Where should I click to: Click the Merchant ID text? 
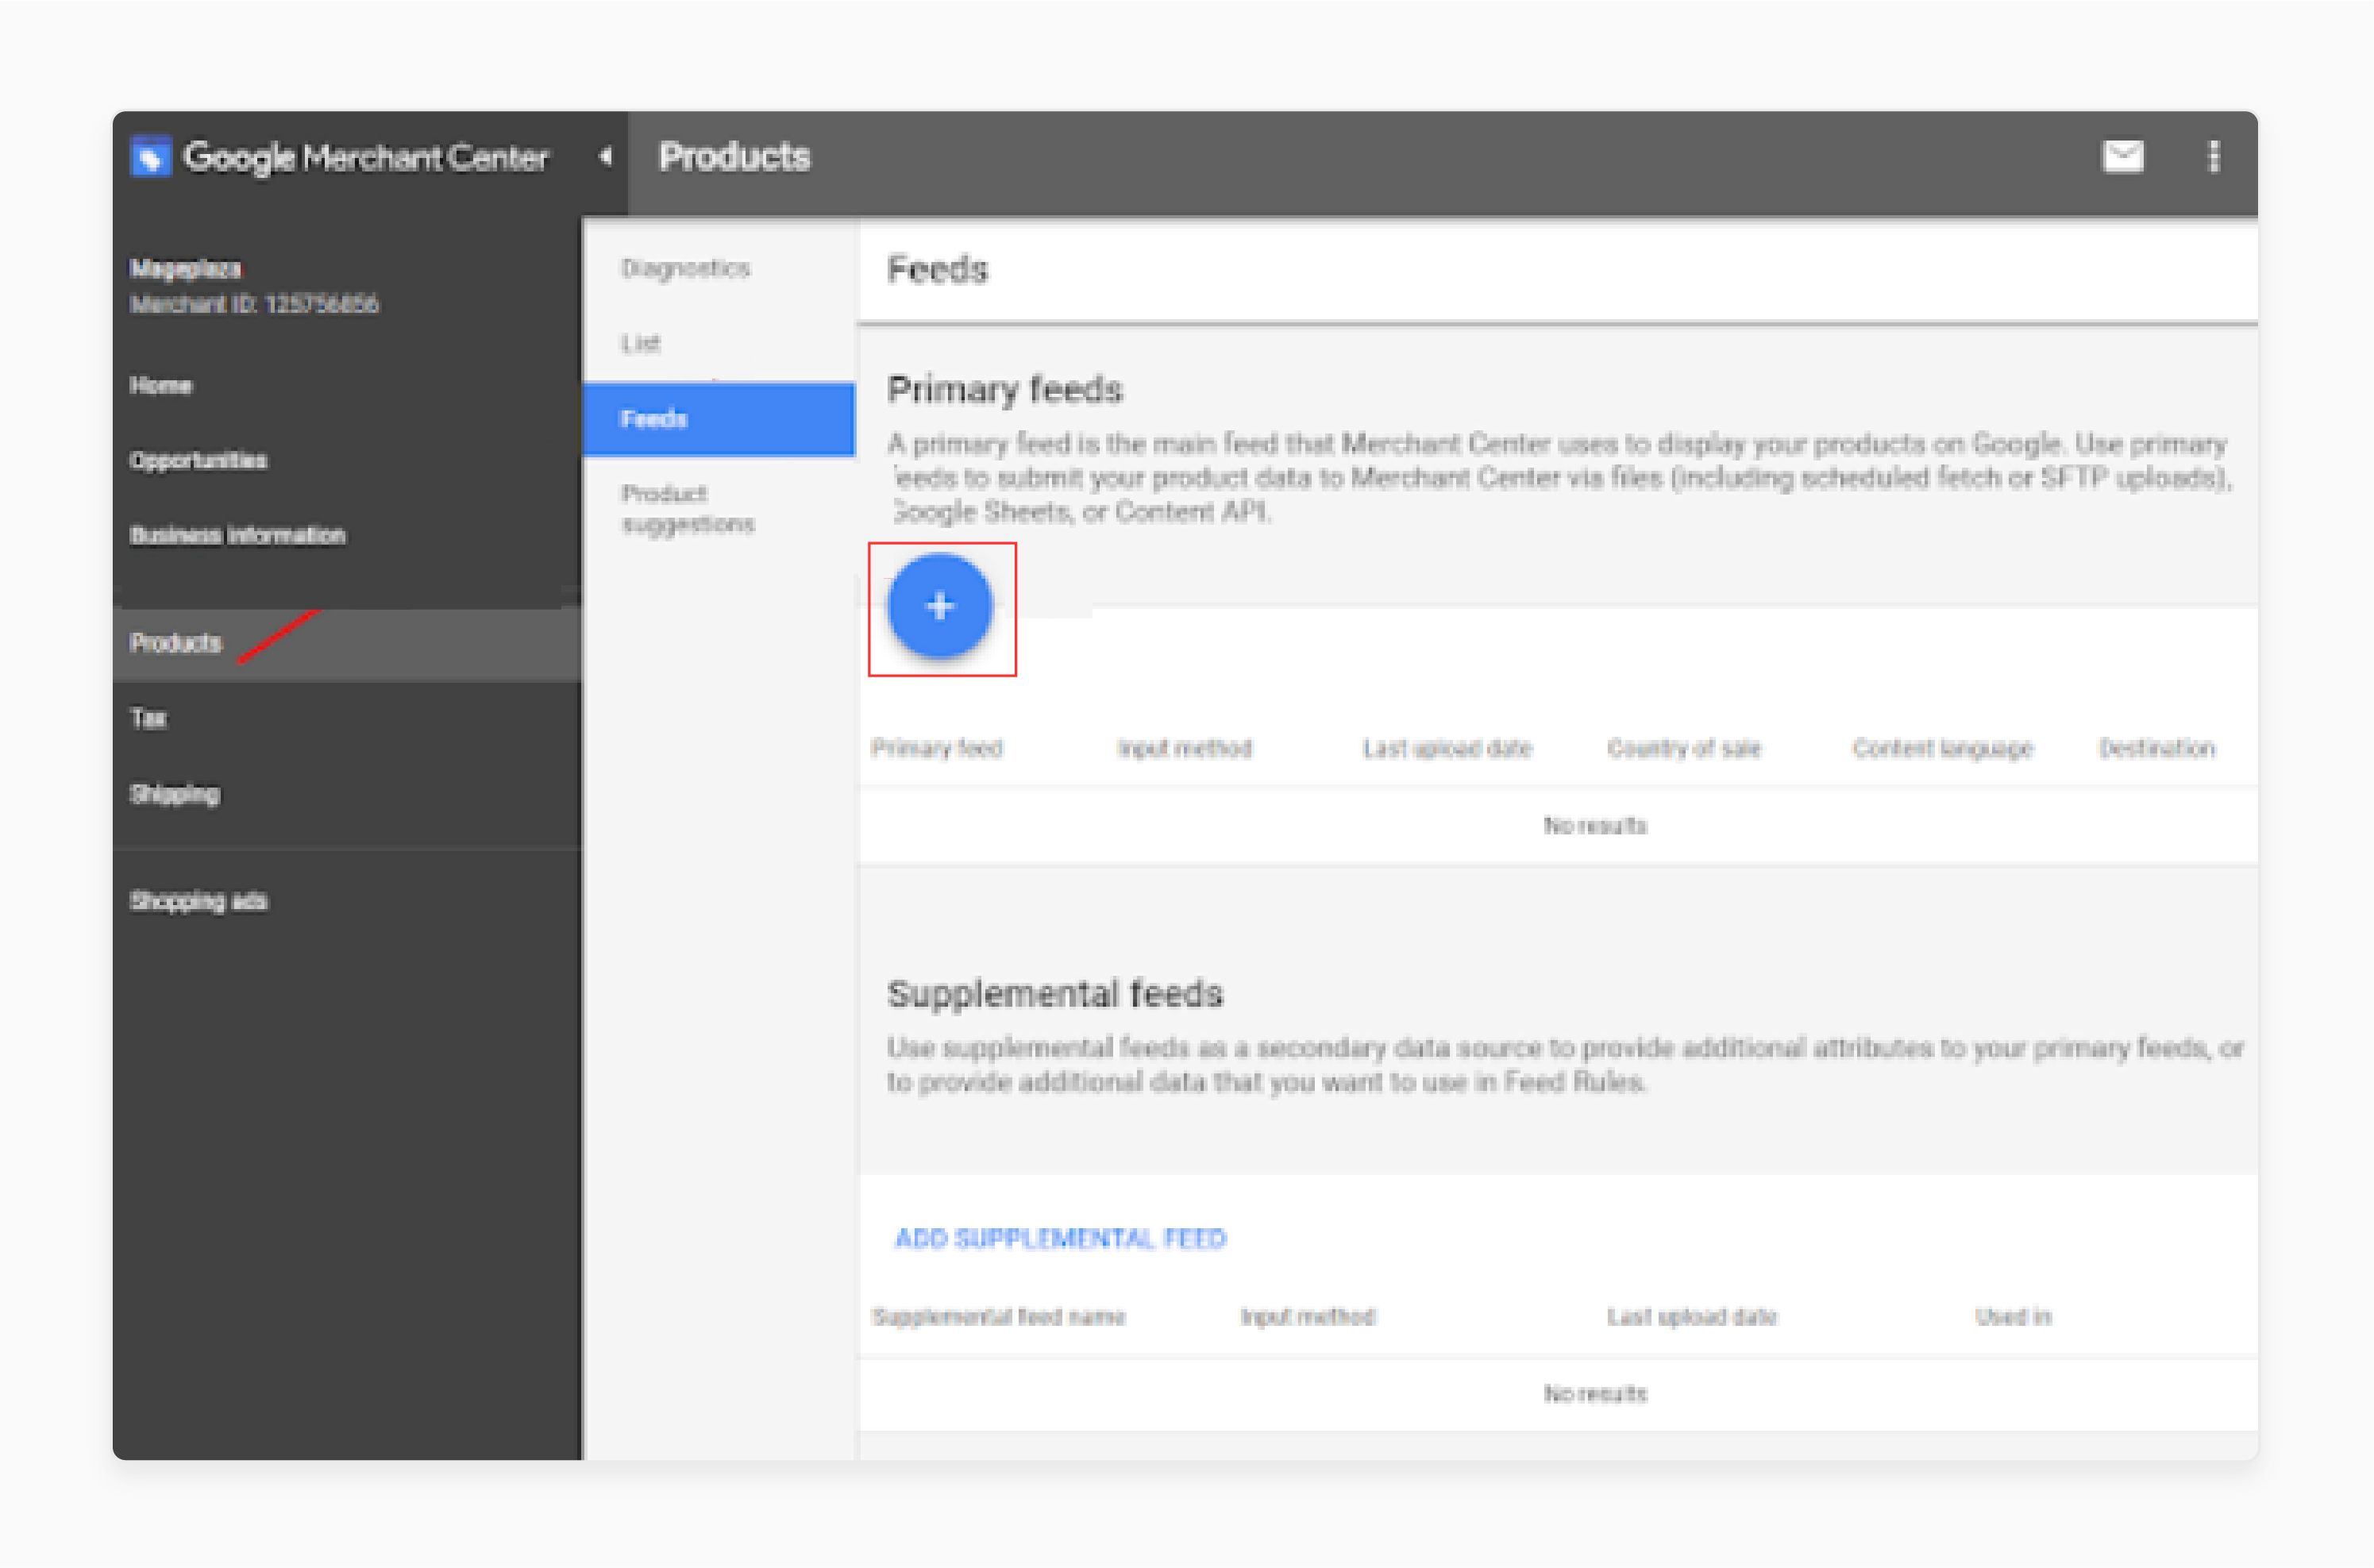point(254,304)
